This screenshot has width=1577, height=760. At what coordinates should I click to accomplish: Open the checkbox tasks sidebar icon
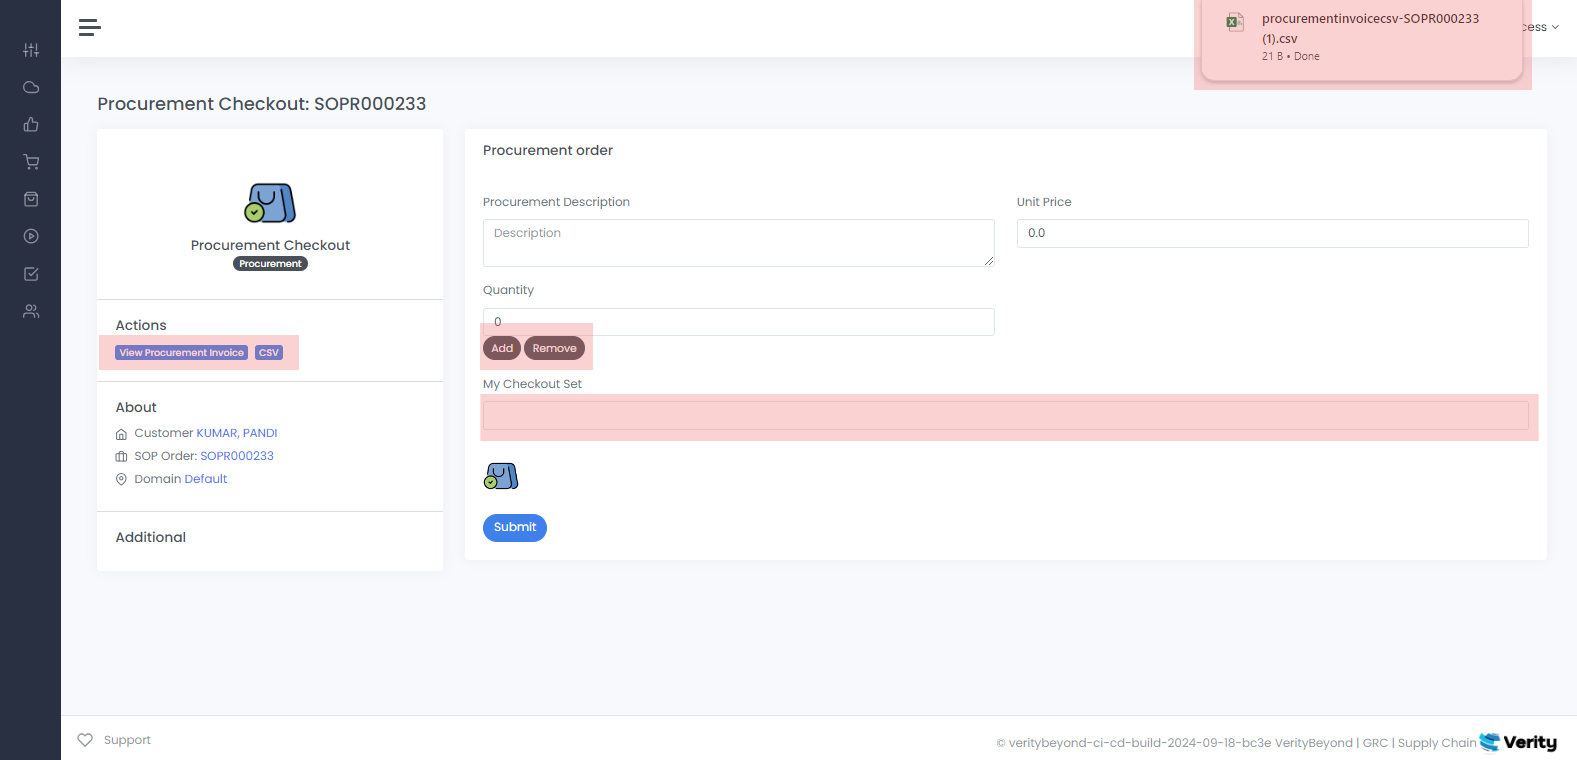(31, 274)
